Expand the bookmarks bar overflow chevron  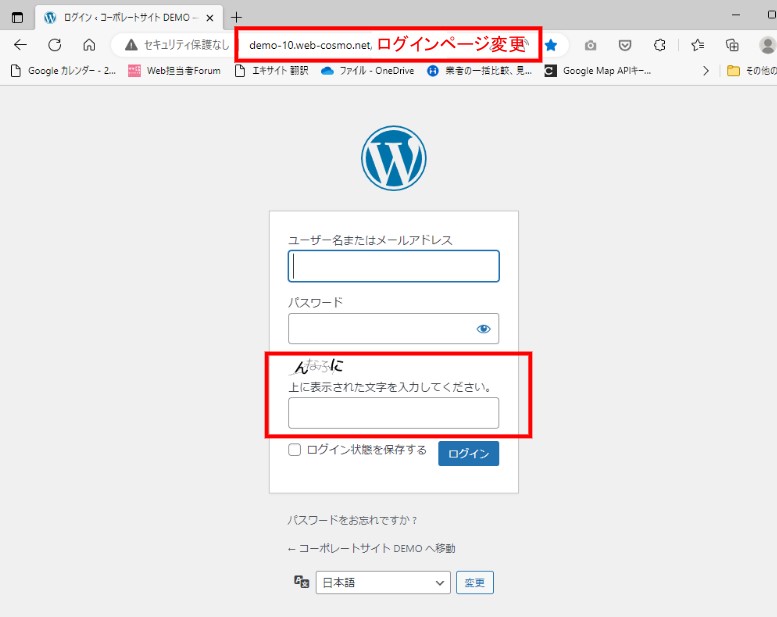tap(706, 71)
